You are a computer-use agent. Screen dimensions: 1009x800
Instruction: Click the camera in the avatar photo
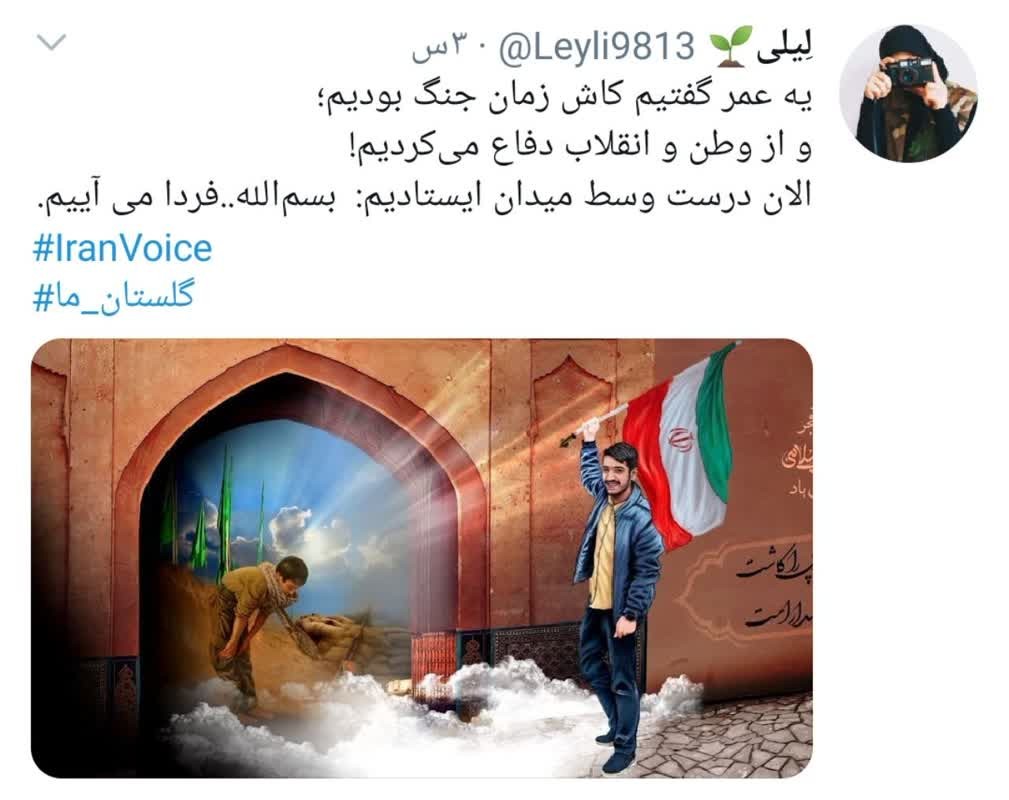909,71
